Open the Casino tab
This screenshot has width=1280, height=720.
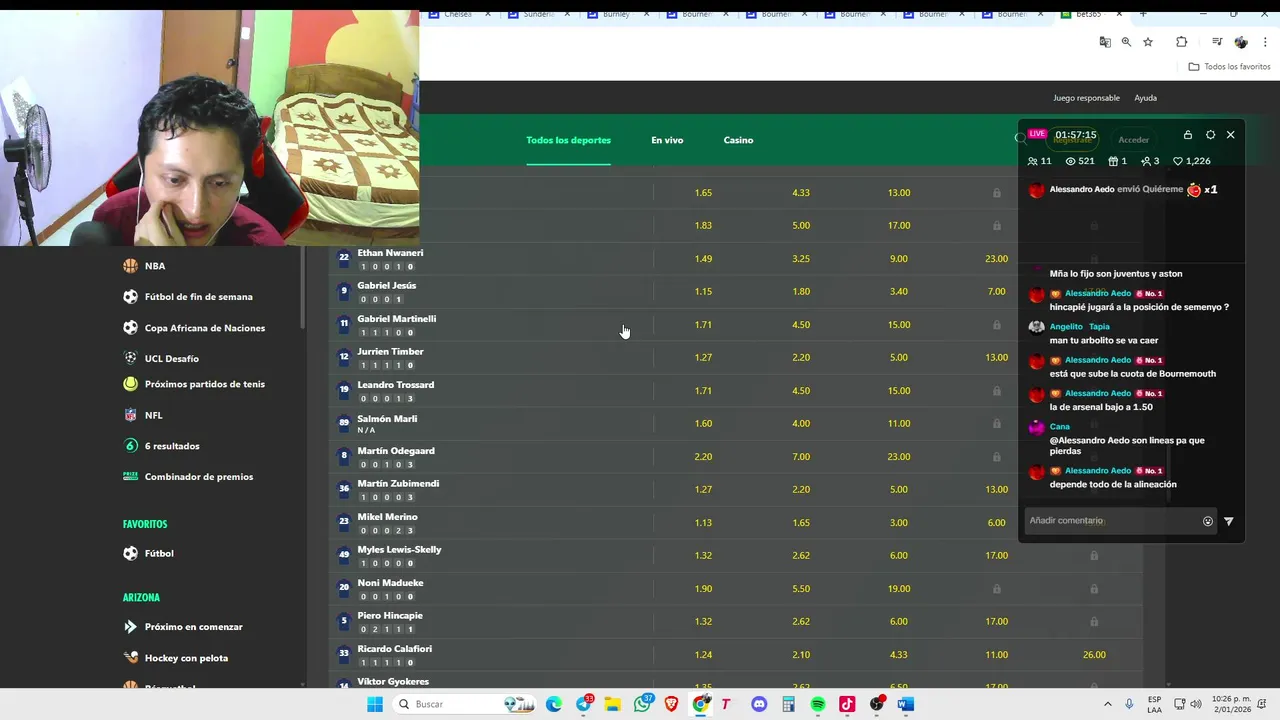pyautogui.click(x=738, y=140)
